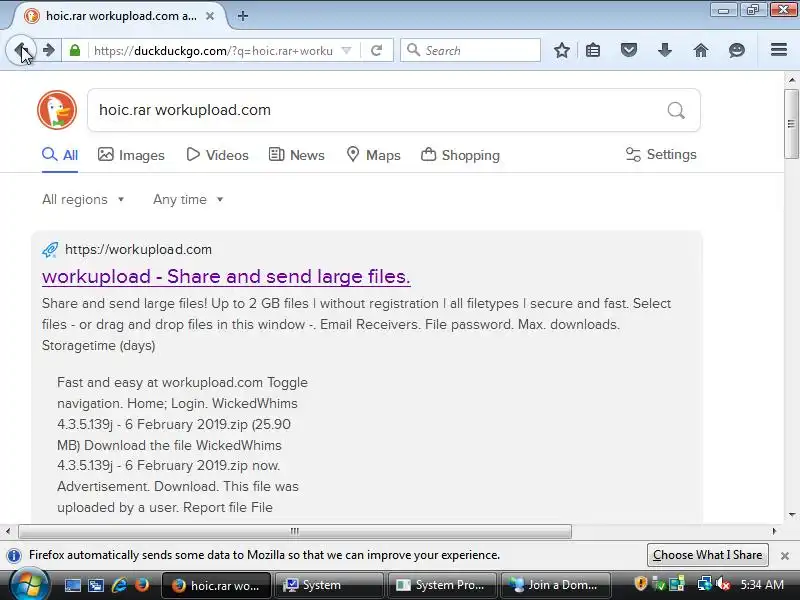The width and height of the screenshot is (800, 600).
Task: Go to the Firefox home page icon
Action: (x=701, y=50)
